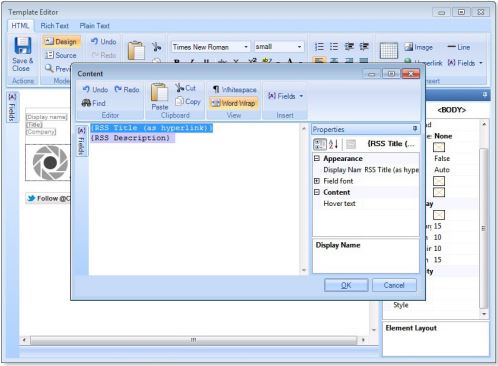
Task: Click the horizontal scrollbar thumb at bottom
Action: (193, 340)
